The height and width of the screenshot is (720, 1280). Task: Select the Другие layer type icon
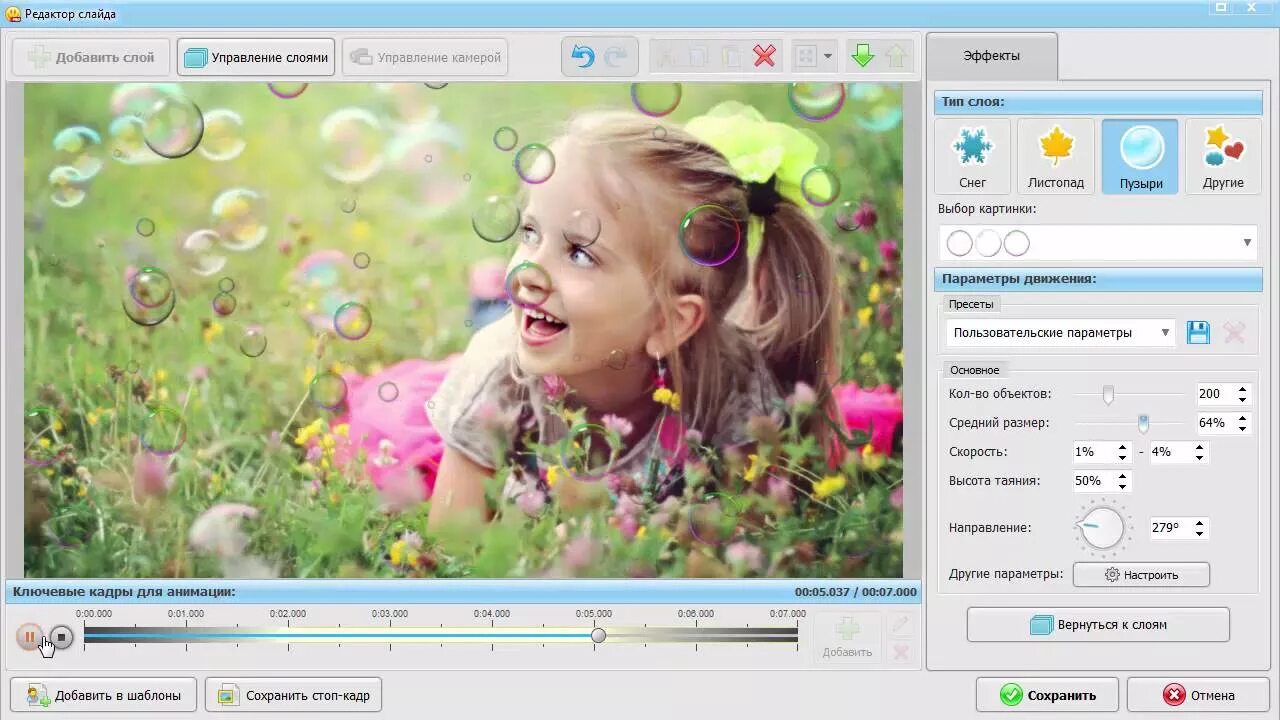point(1223,157)
